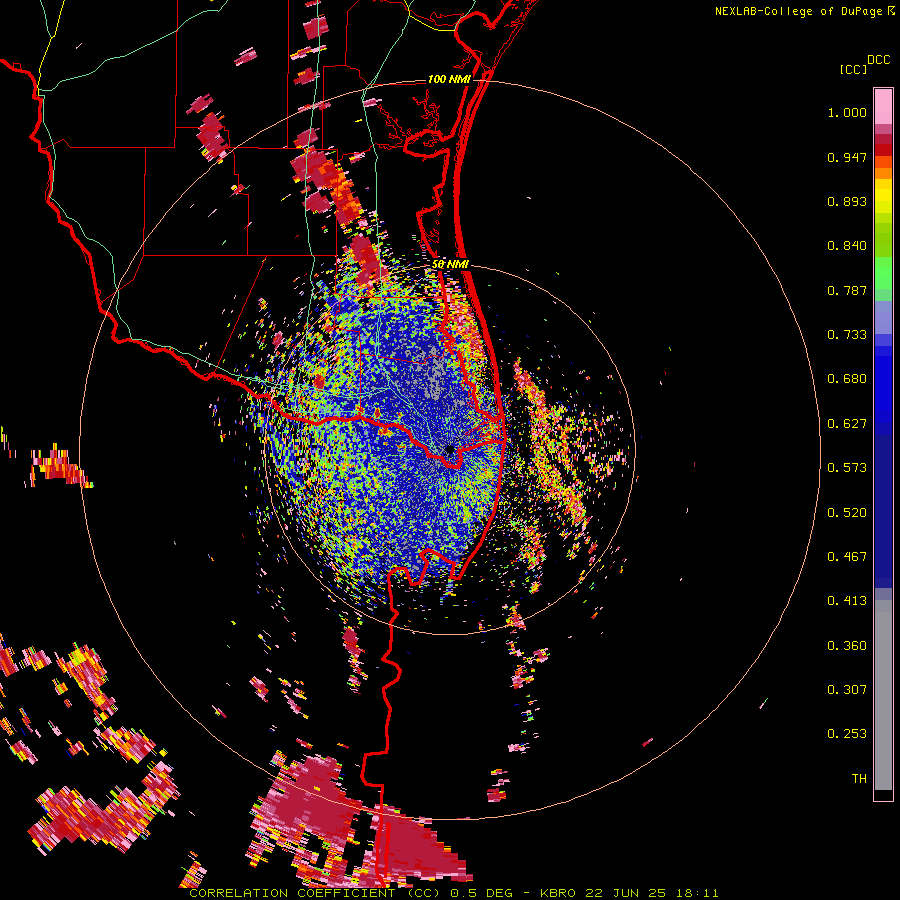Click the TH threshold label
The image size is (900, 900).
[x=859, y=779]
